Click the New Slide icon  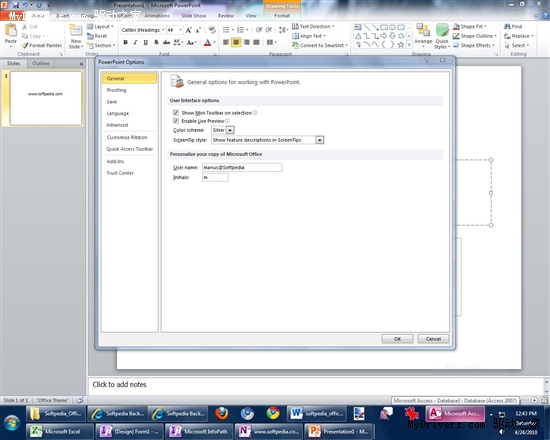(x=76, y=31)
